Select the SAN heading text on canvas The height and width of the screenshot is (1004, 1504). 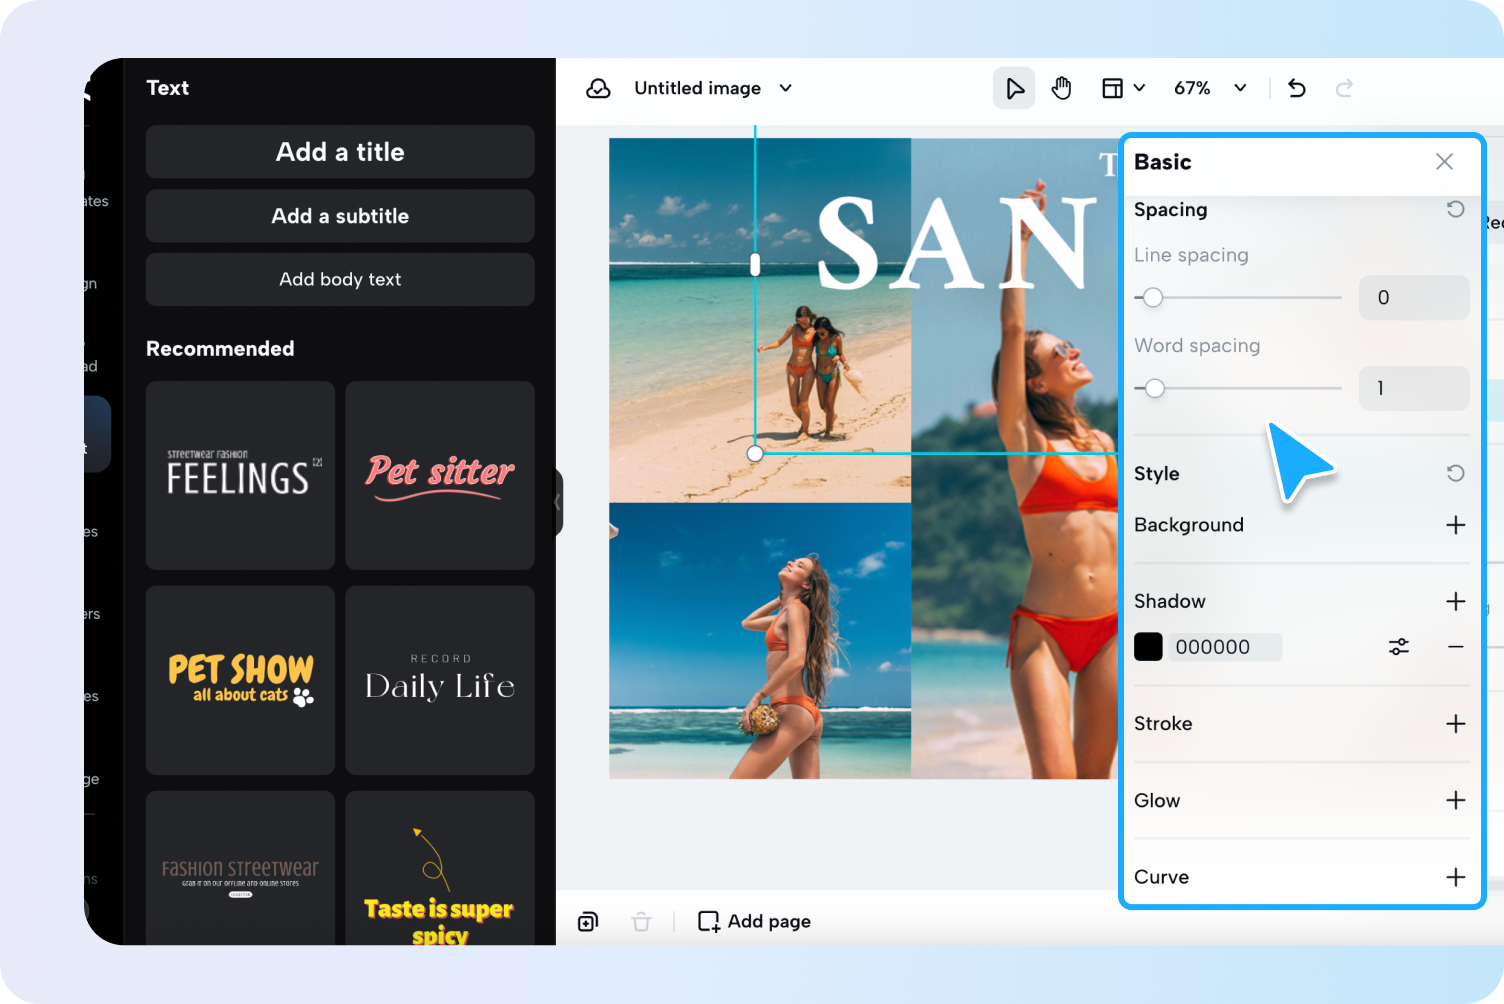pos(958,243)
